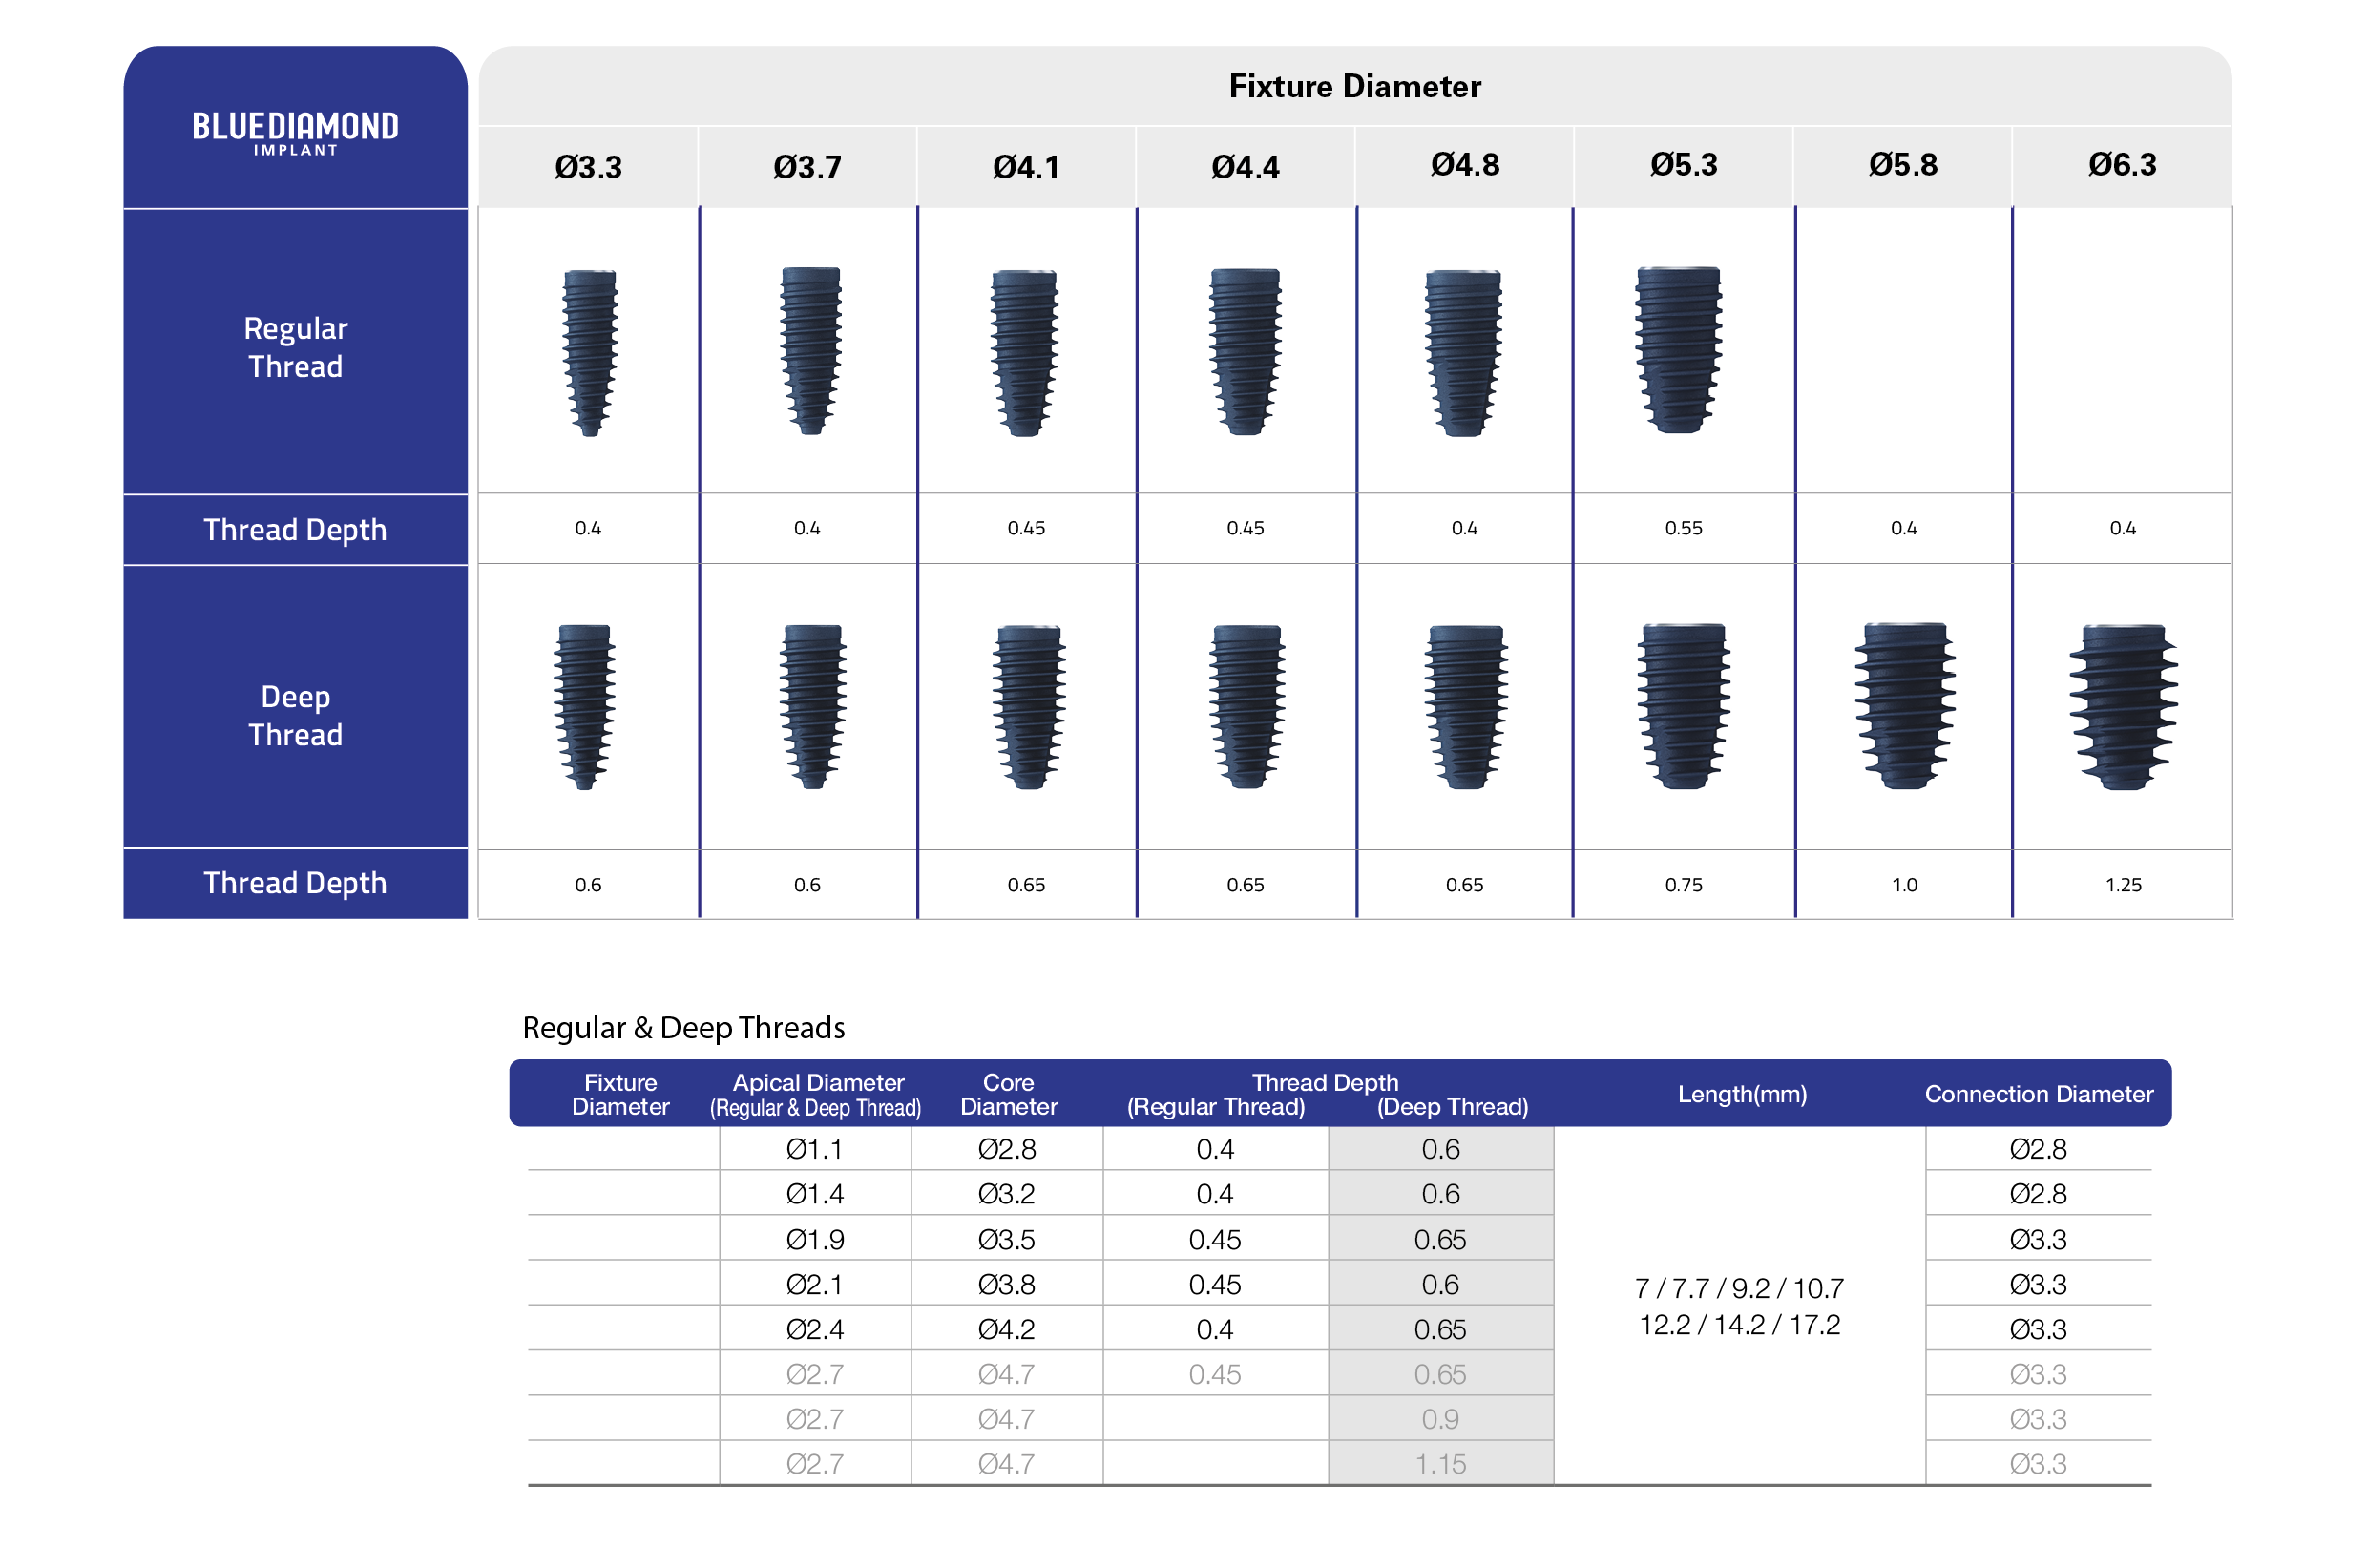Click the BlueDiamond Implant logo
The width and height of the screenshot is (2367, 1568).
pyautogui.click(x=295, y=132)
